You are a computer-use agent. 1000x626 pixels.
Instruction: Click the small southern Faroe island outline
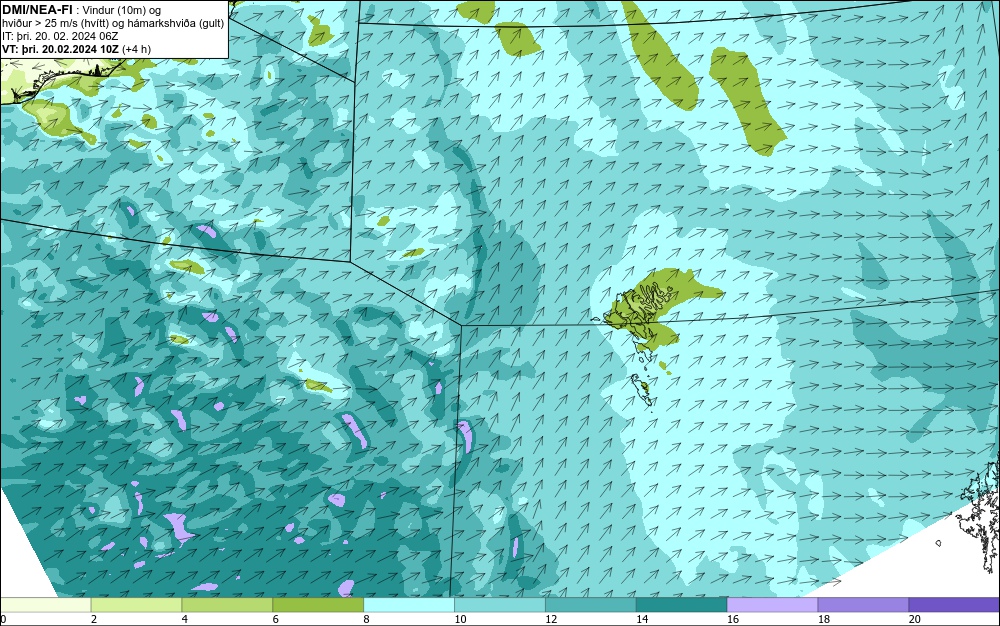(x=642, y=389)
